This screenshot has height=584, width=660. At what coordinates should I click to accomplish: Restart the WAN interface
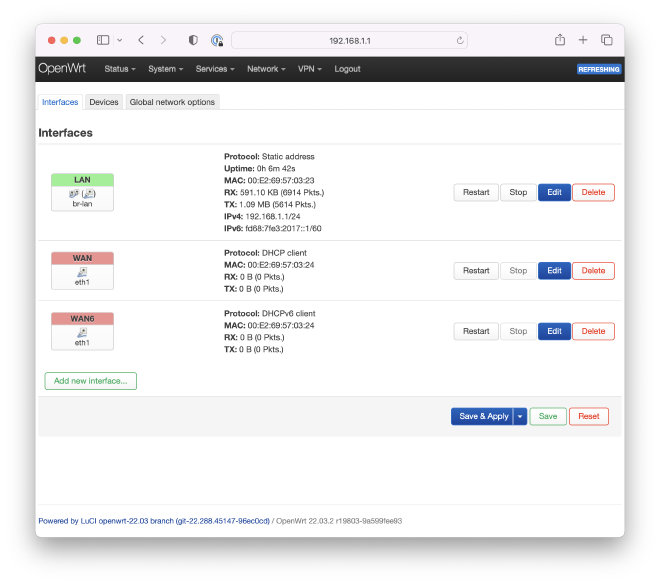476,271
